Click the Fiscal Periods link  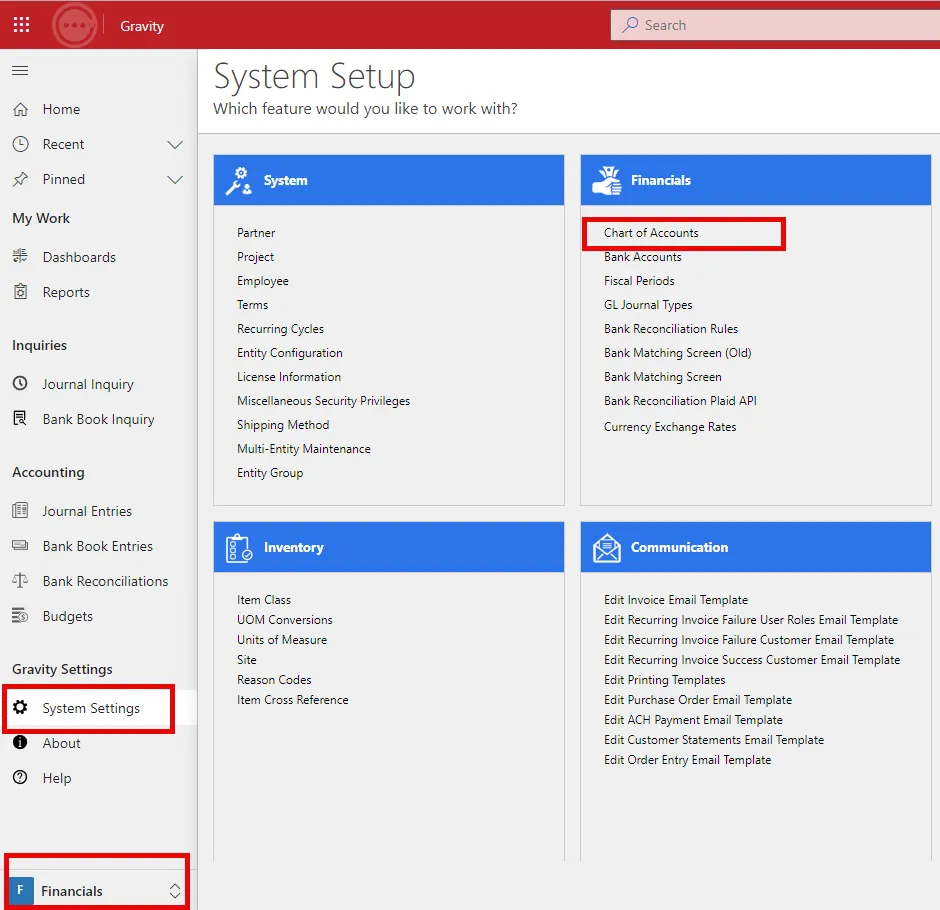[639, 281]
